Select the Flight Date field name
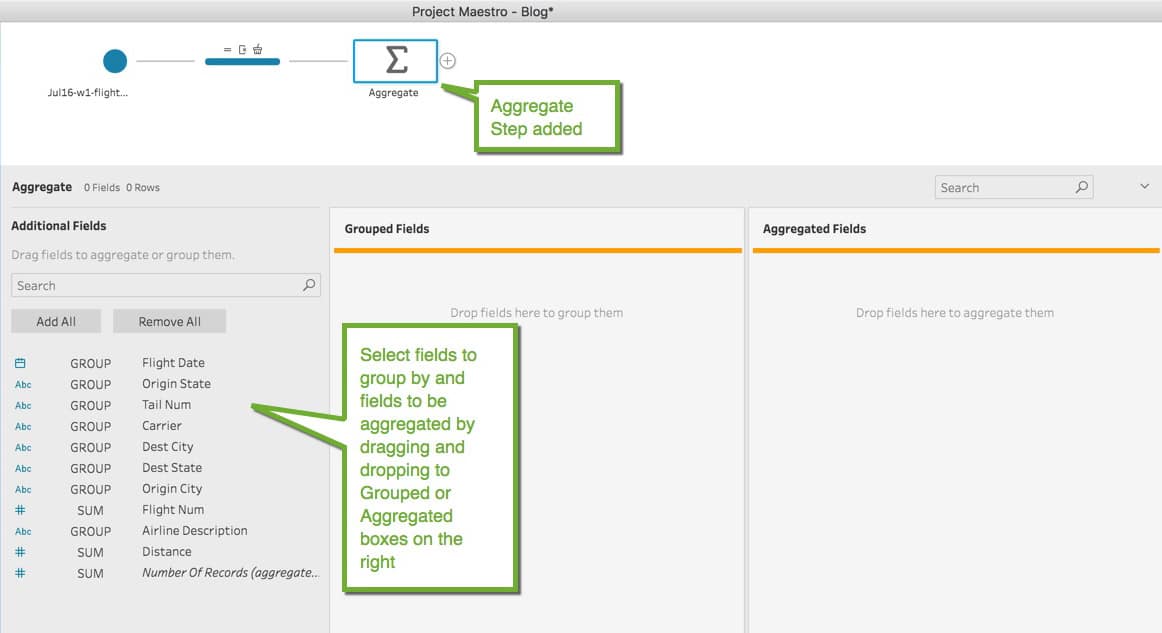Viewport: 1162px width, 633px height. [173, 362]
